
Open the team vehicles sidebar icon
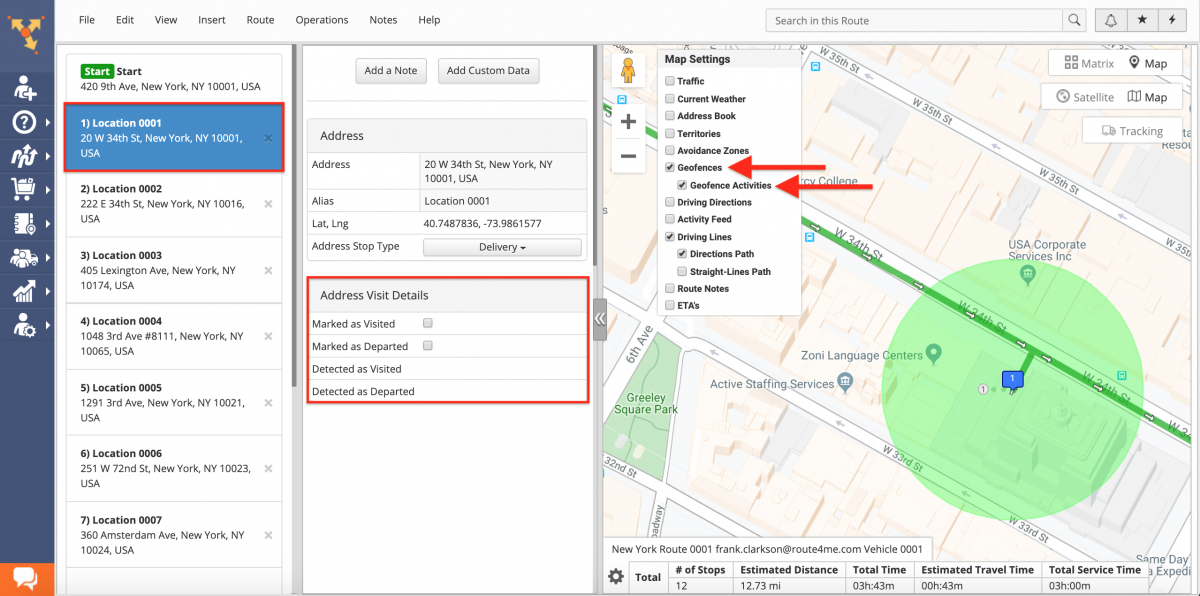[x=24, y=257]
